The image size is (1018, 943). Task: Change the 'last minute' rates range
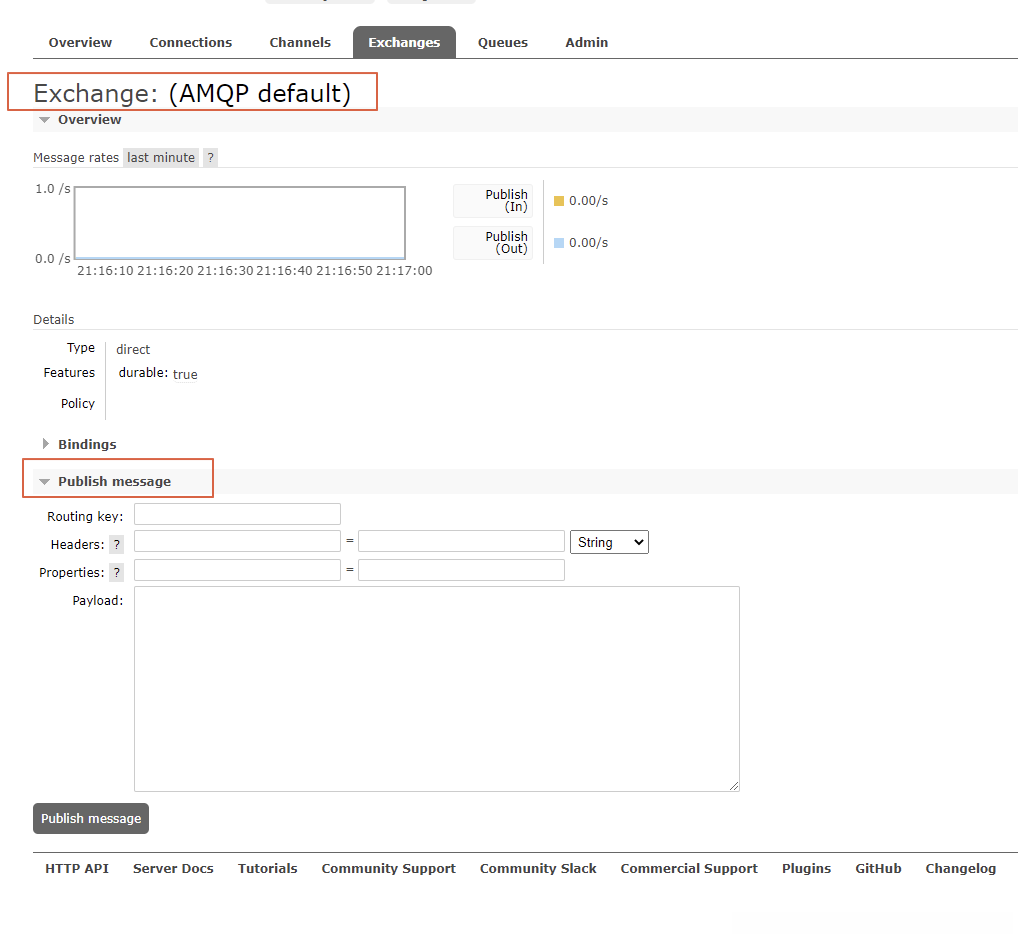point(161,158)
